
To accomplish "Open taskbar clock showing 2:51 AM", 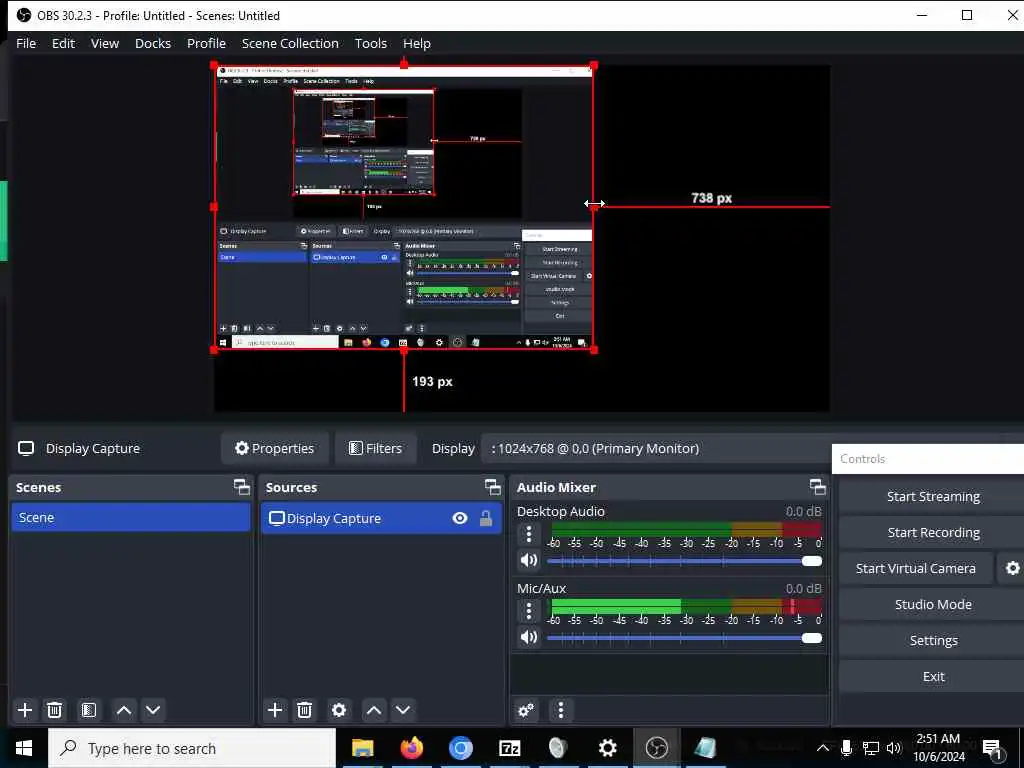I will (x=938, y=748).
